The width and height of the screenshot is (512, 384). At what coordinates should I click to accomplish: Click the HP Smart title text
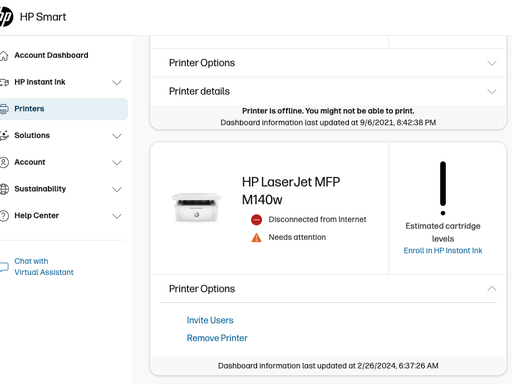pos(43,17)
